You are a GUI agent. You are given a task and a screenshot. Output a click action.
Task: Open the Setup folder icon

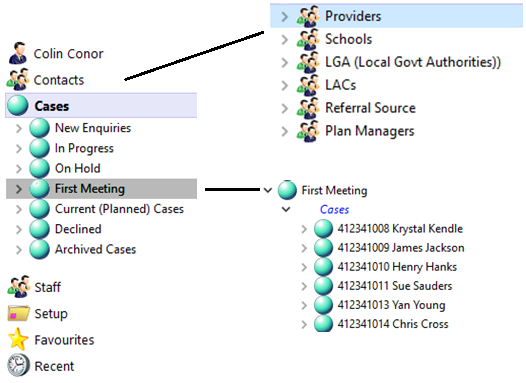[18, 313]
